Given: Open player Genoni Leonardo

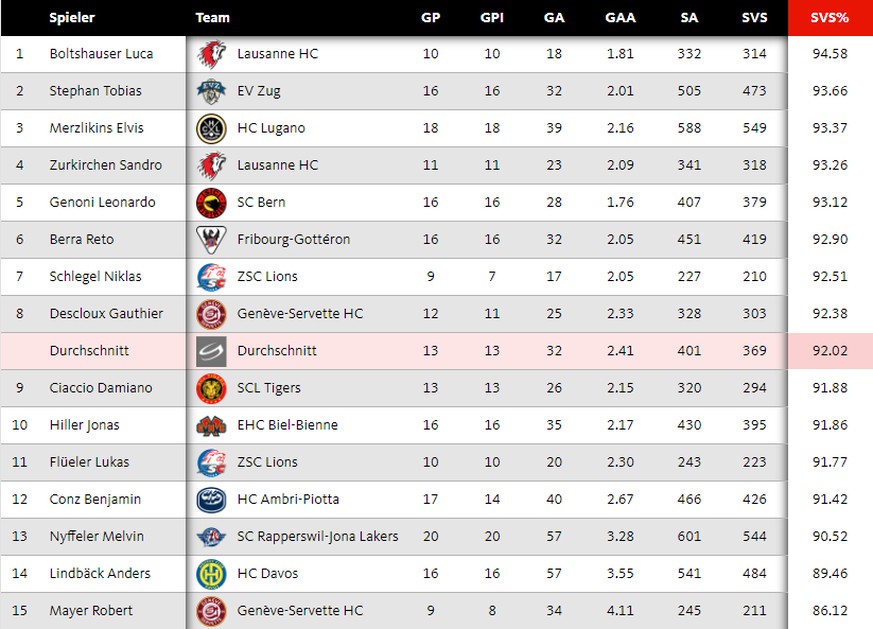Looking at the screenshot, I should (102, 202).
